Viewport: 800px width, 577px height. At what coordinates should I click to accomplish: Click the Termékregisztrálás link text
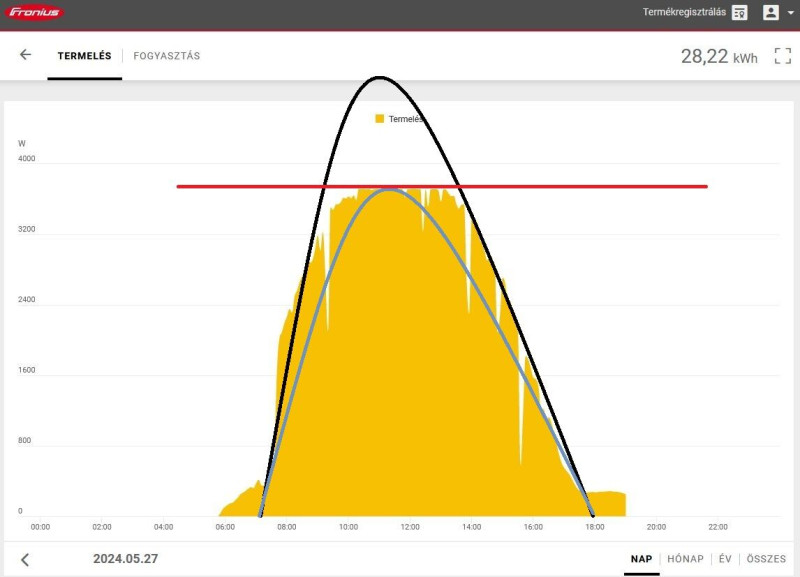[684, 12]
